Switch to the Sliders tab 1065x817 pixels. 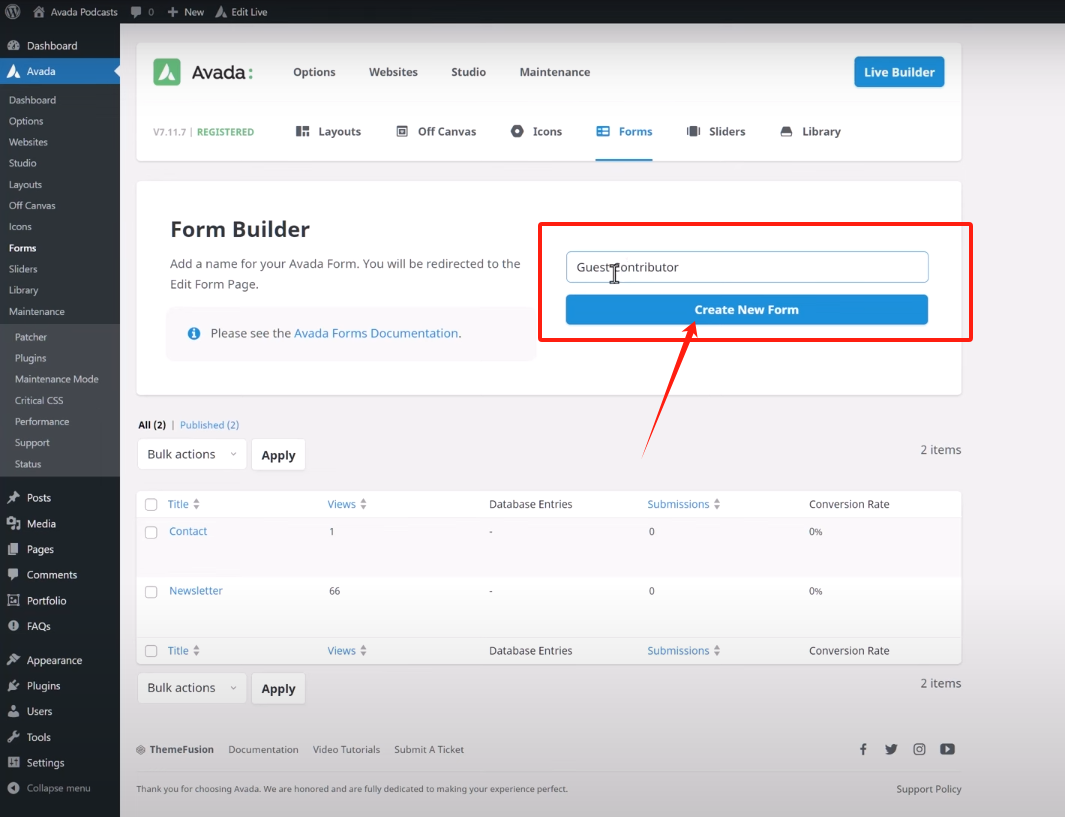pyautogui.click(x=716, y=132)
